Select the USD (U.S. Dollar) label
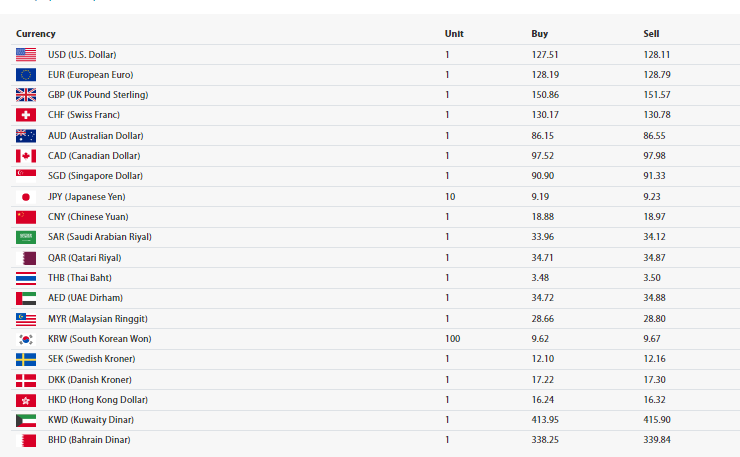This screenshot has width=740, height=457. pos(82,54)
